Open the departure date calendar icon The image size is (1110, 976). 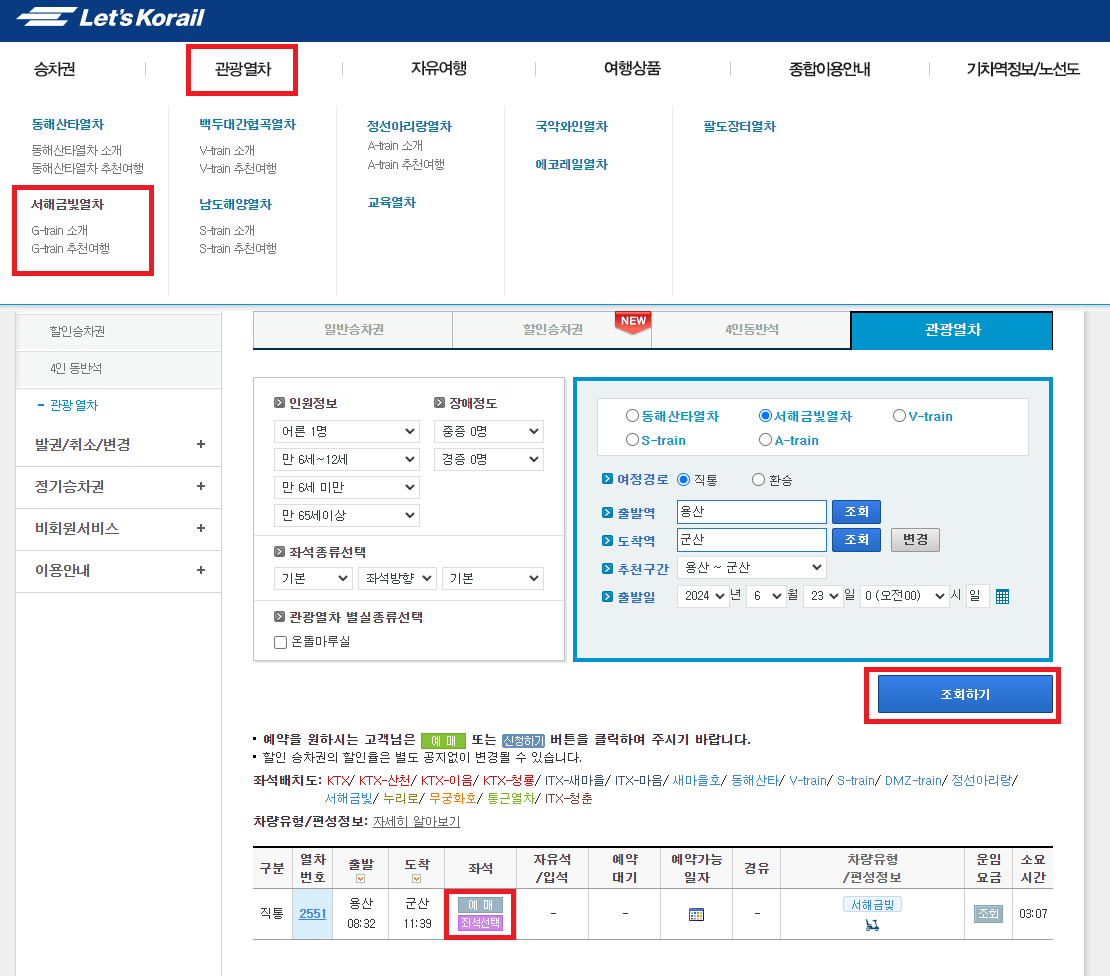pos(1002,597)
